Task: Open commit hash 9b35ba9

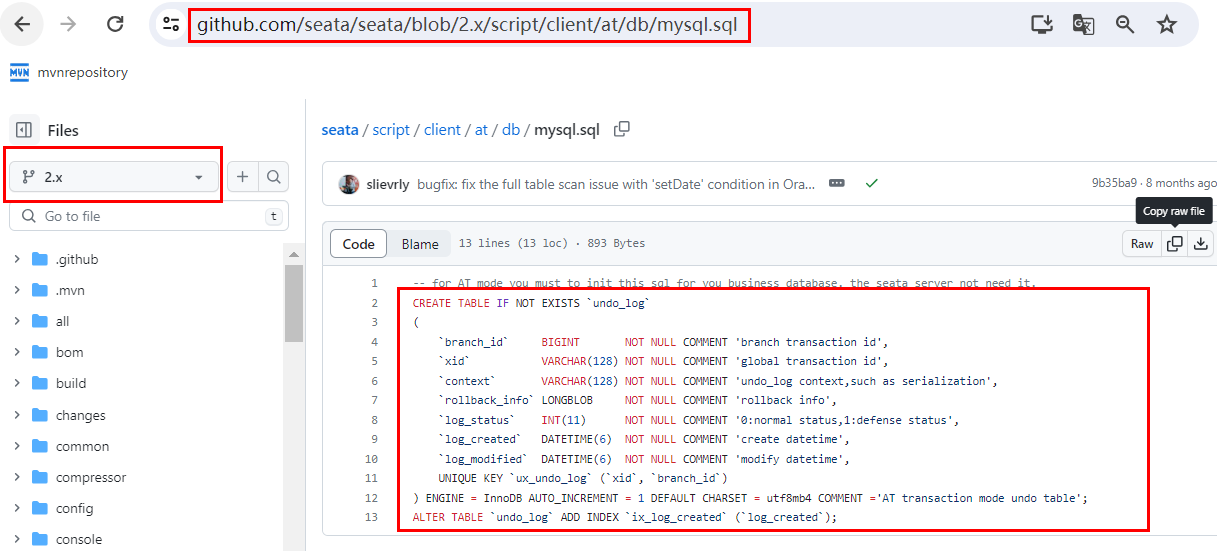Action: (1114, 184)
